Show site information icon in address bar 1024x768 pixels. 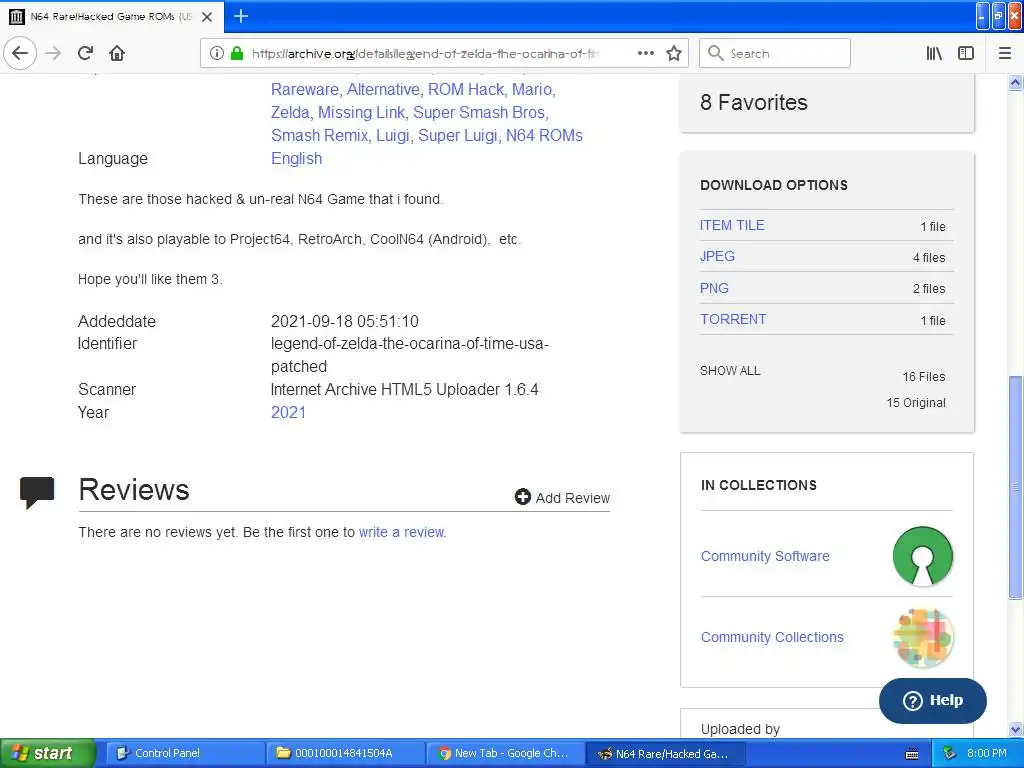point(217,54)
